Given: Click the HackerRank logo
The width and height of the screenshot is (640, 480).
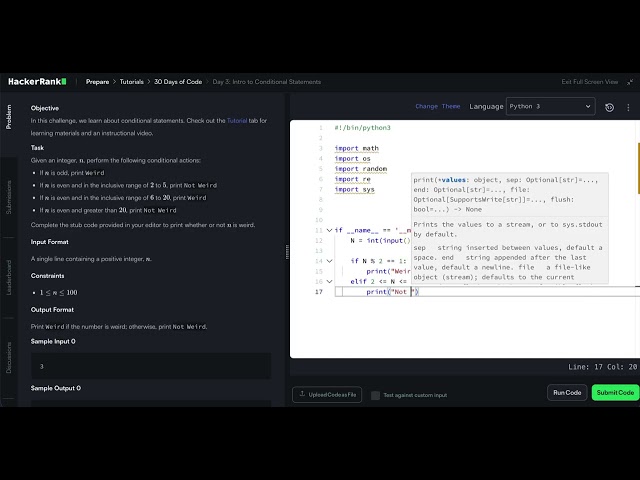Looking at the screenshot, I should pos(37,82).
